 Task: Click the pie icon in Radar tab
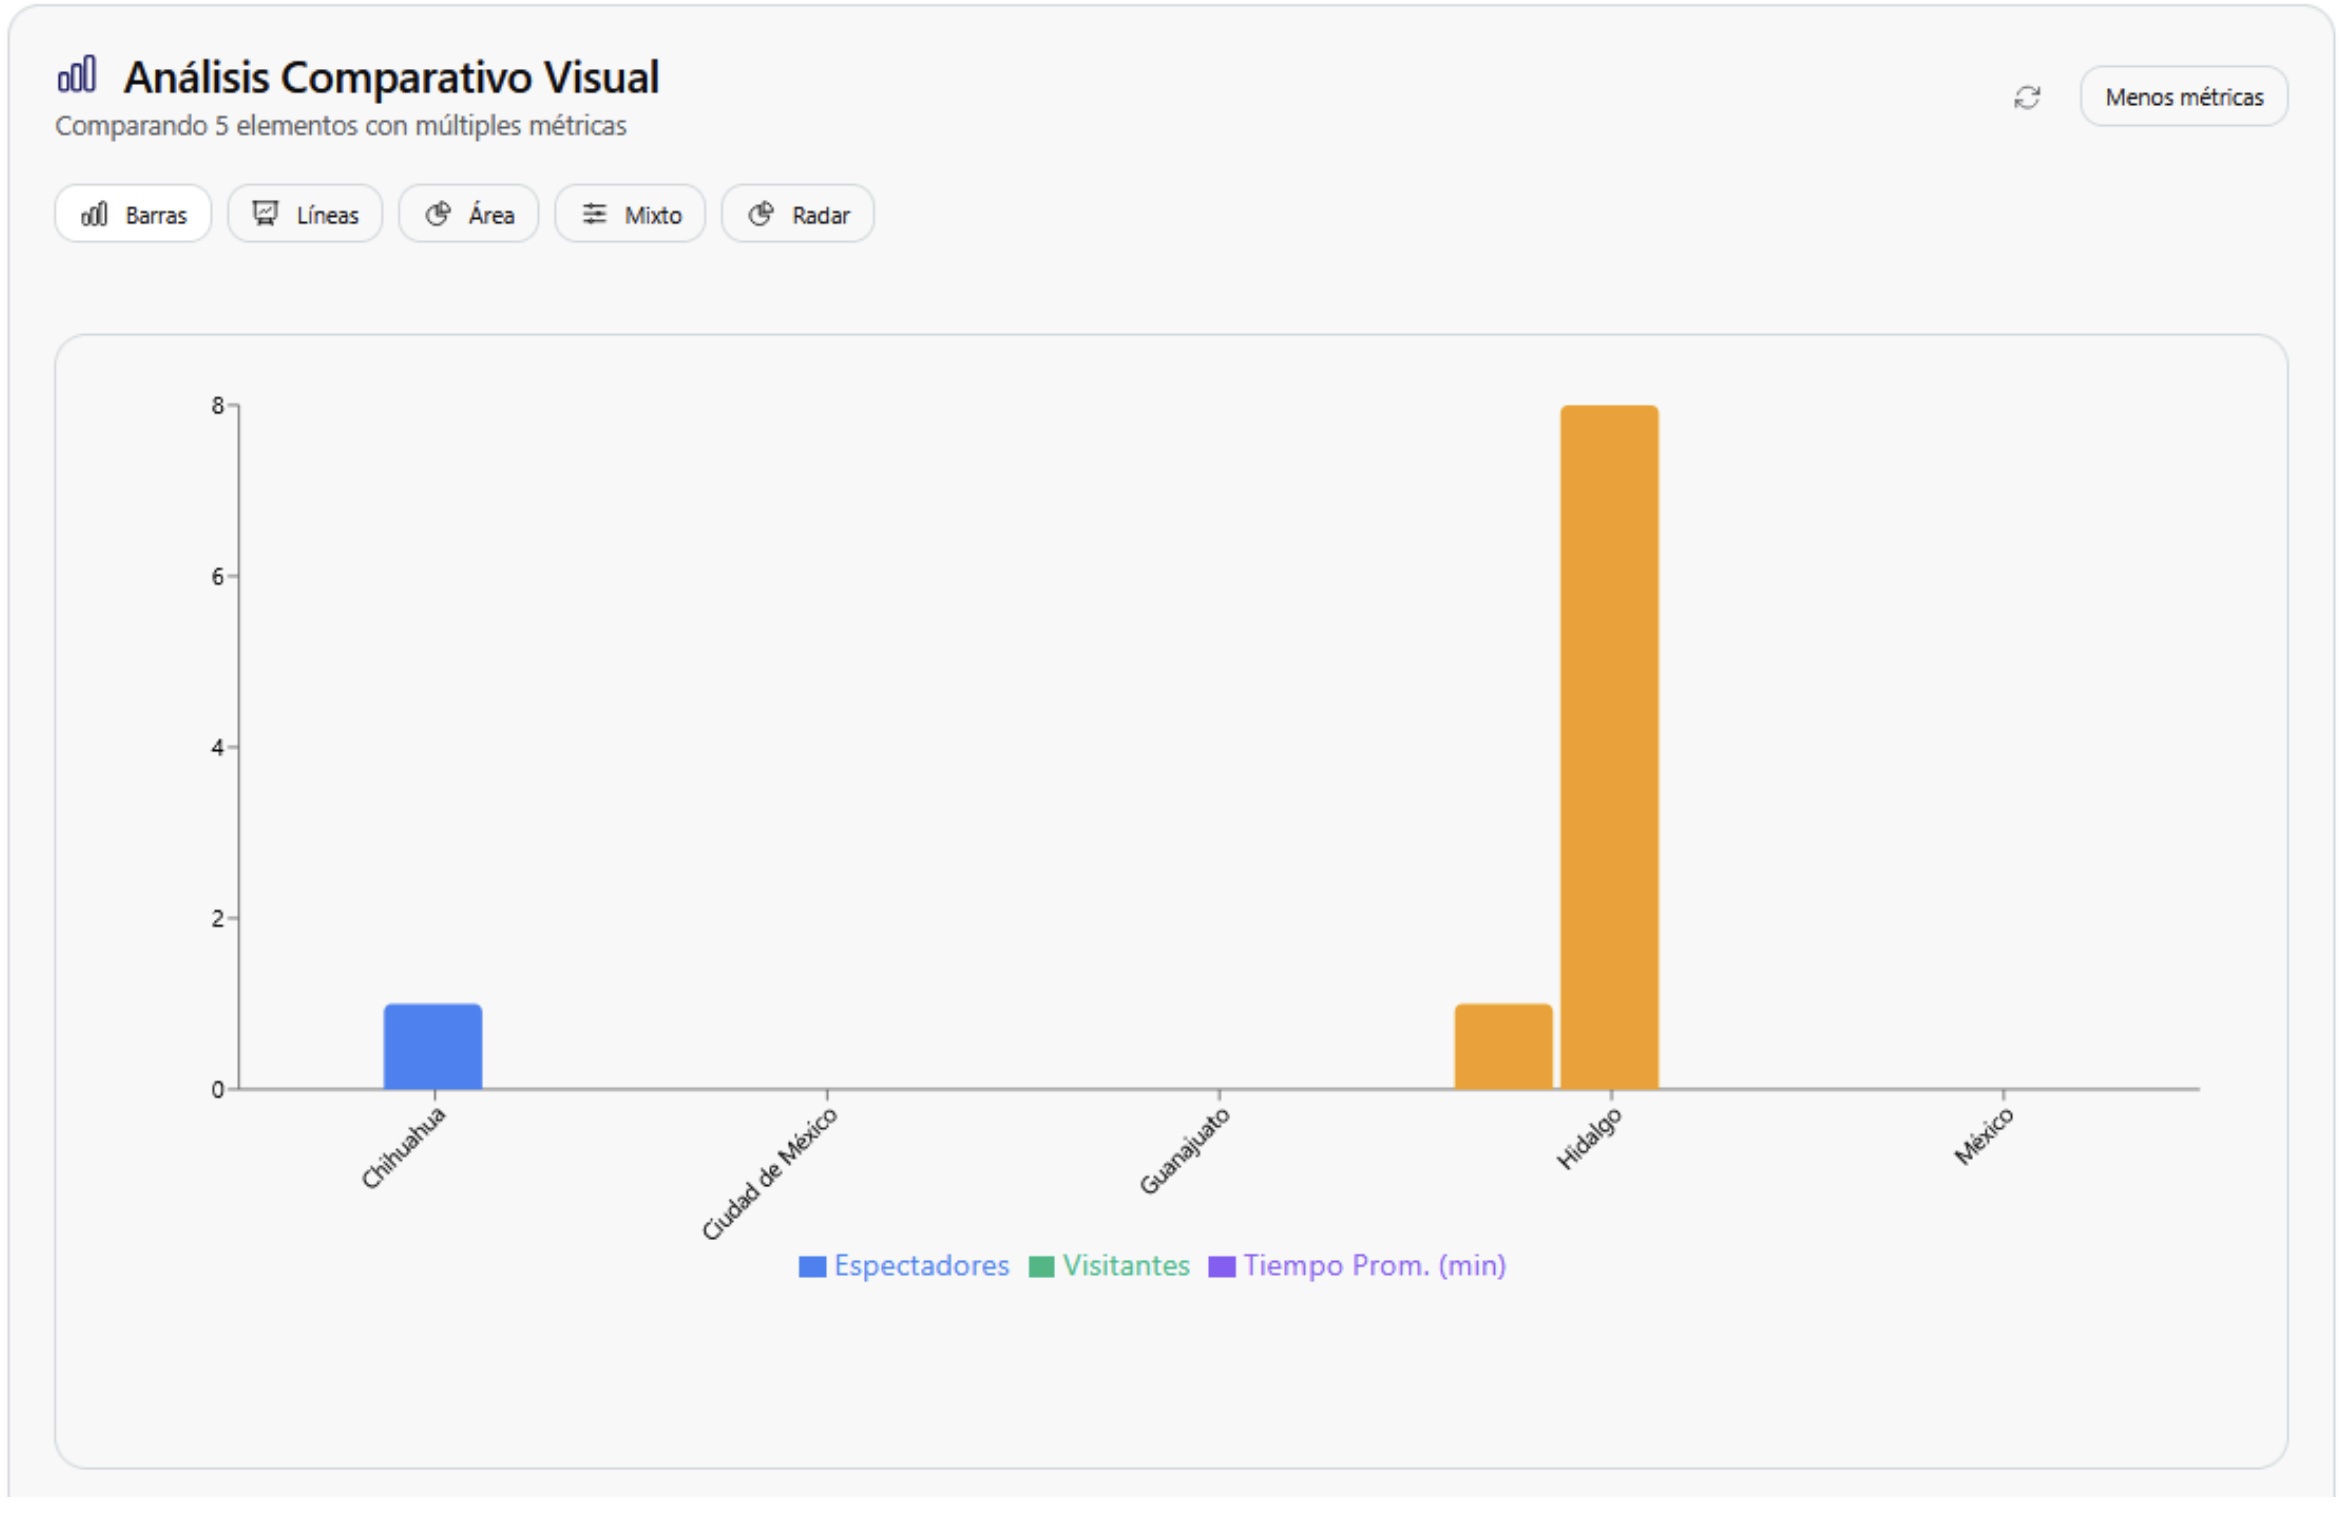761,214
